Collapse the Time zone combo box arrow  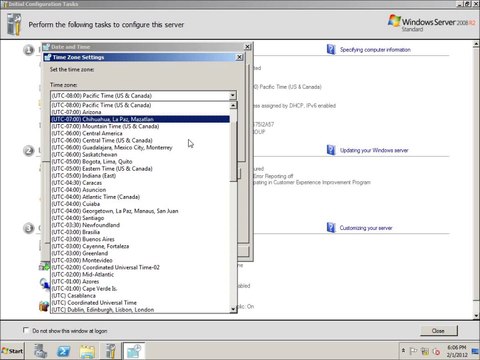point(233,96)
